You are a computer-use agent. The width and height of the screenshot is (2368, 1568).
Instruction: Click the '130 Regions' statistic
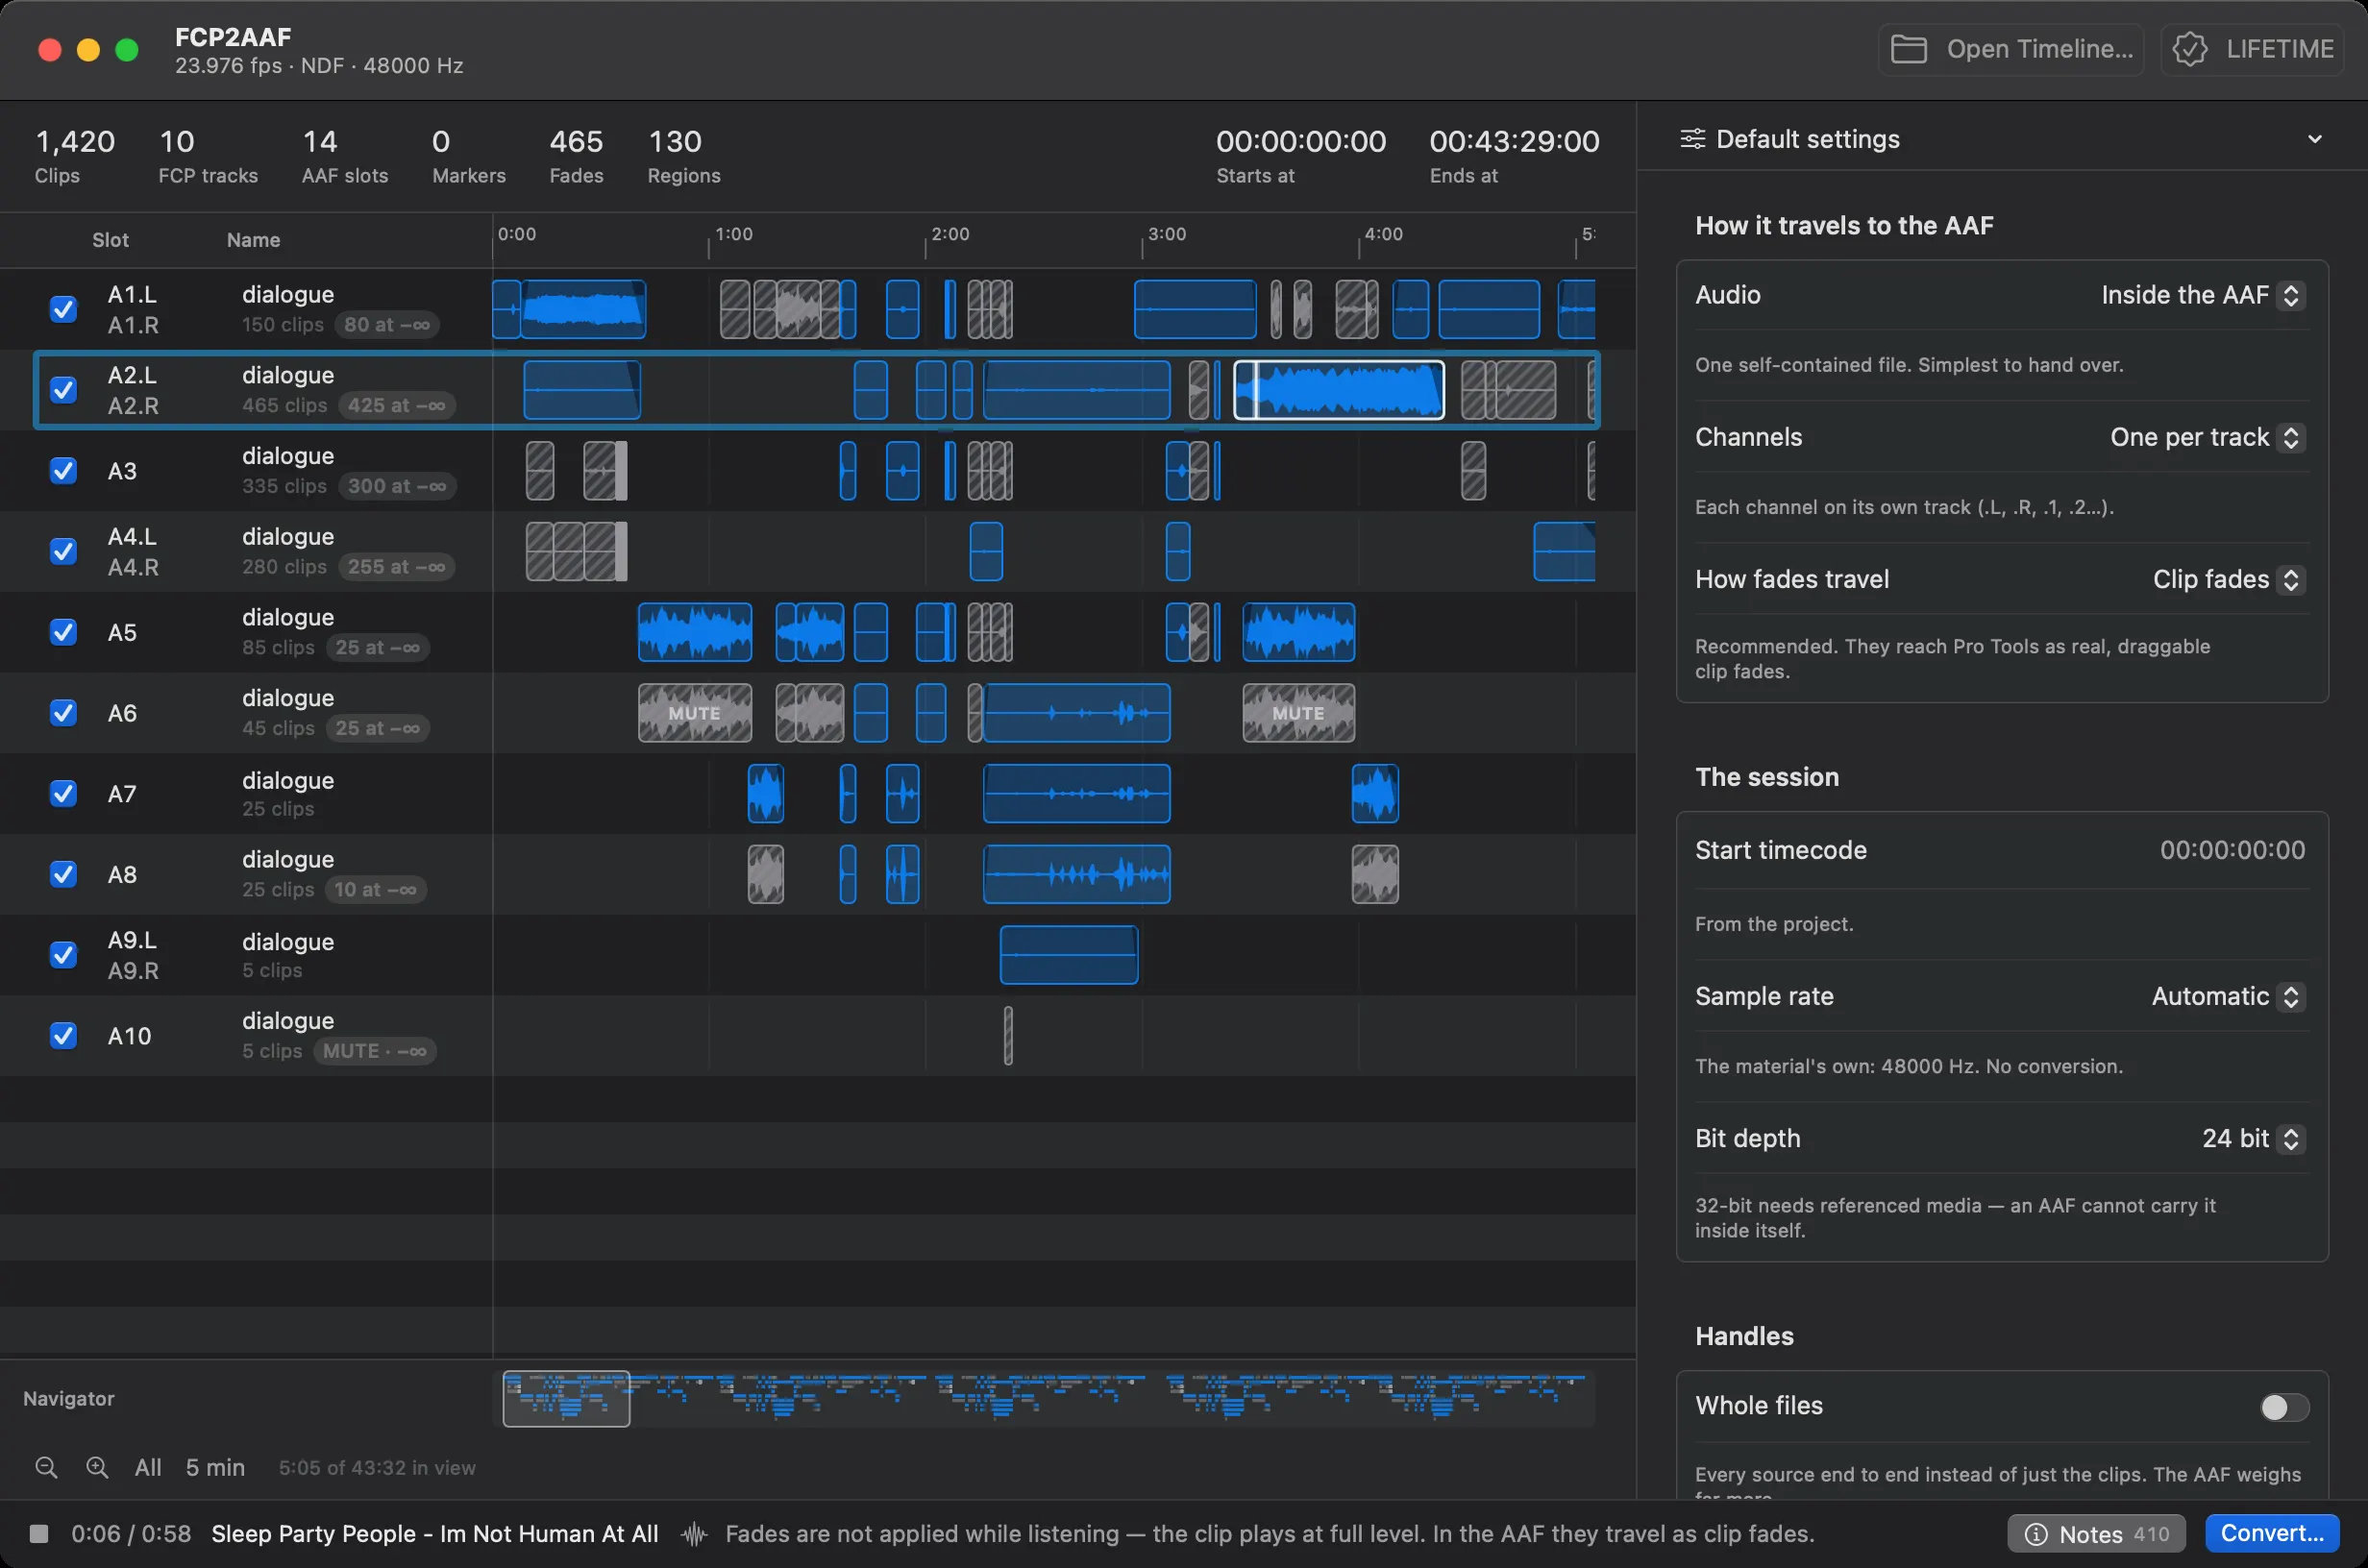tap(684, 156)
